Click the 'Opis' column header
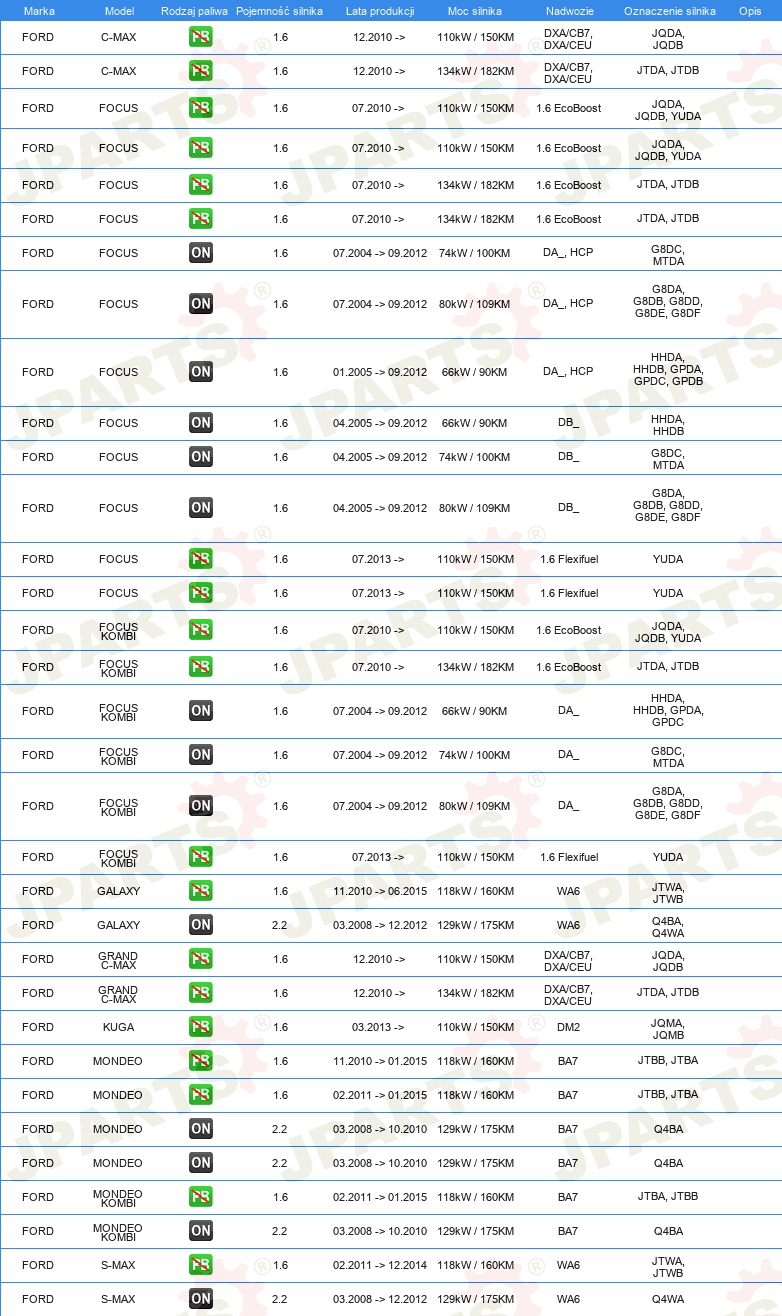Screen dimensions: 782x1316 coord(750,11)
